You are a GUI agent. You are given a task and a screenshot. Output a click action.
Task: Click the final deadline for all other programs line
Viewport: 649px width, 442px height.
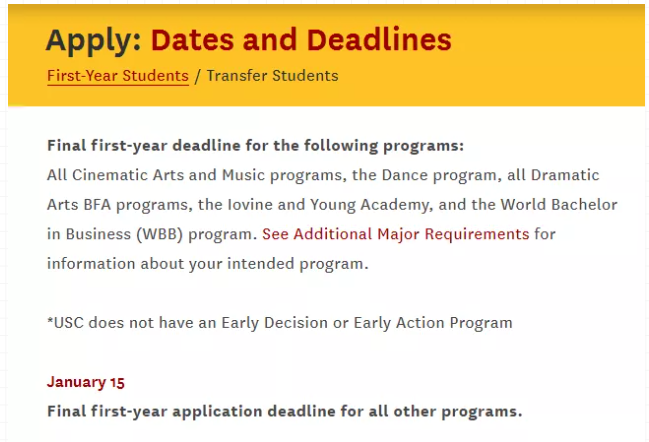(285, 411)
